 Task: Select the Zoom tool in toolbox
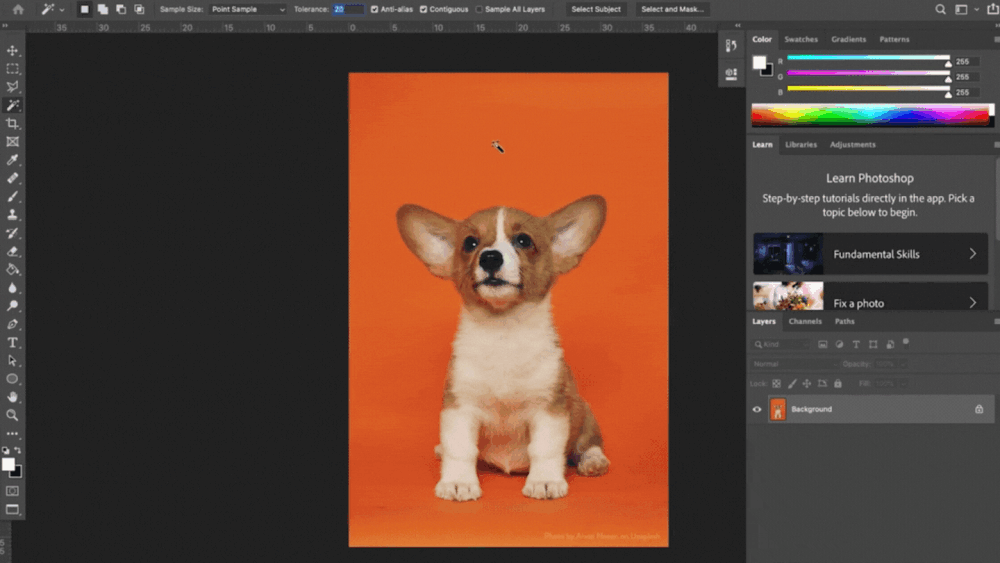point(12,415)
